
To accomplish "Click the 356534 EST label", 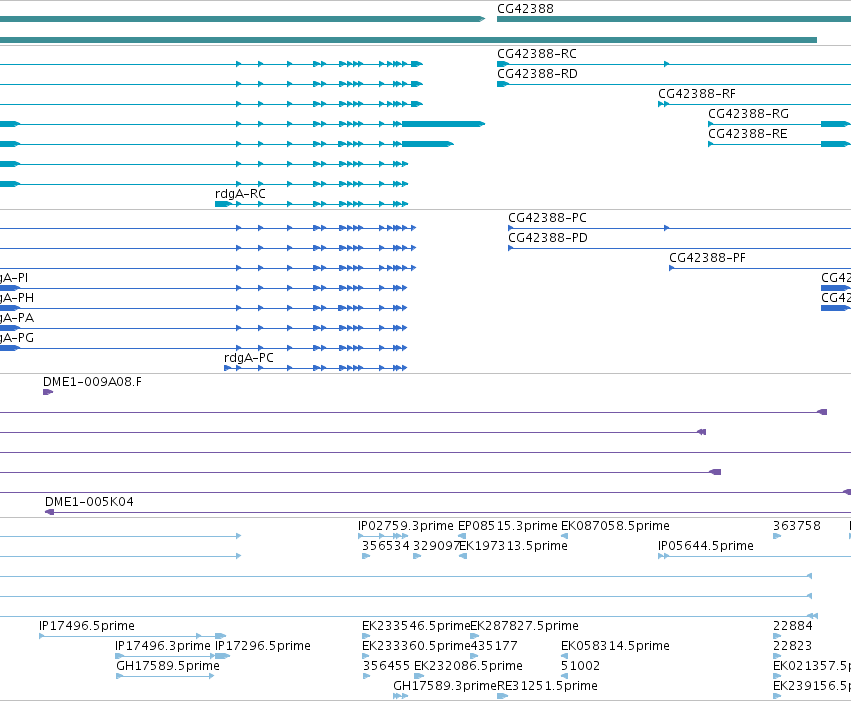I will pyautogui.click(x=386, y=546).
